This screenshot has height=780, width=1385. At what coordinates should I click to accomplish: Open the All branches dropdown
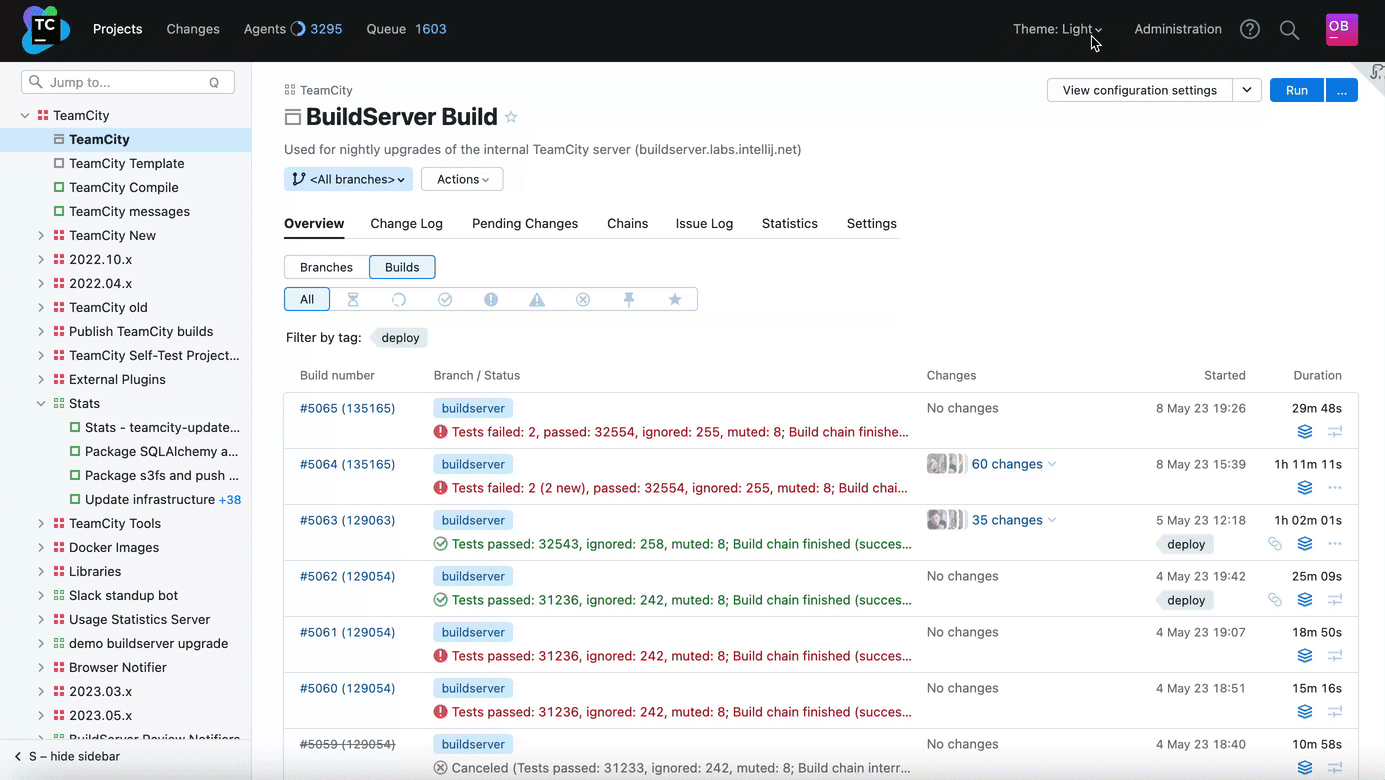348,179
